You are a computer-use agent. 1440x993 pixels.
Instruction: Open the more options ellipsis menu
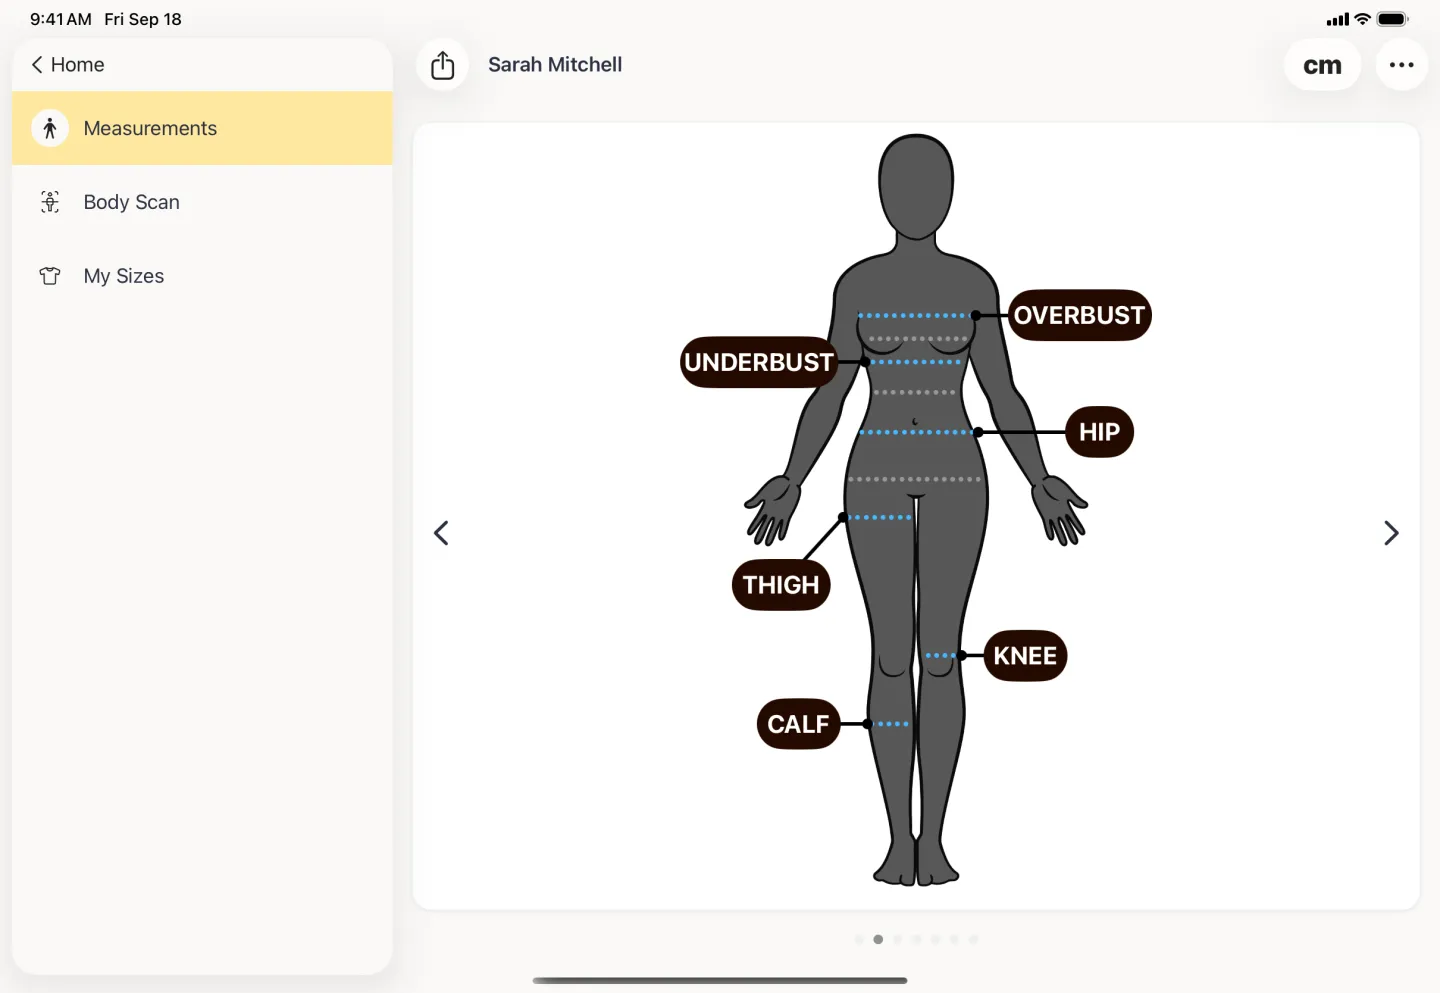[1401, 65]
